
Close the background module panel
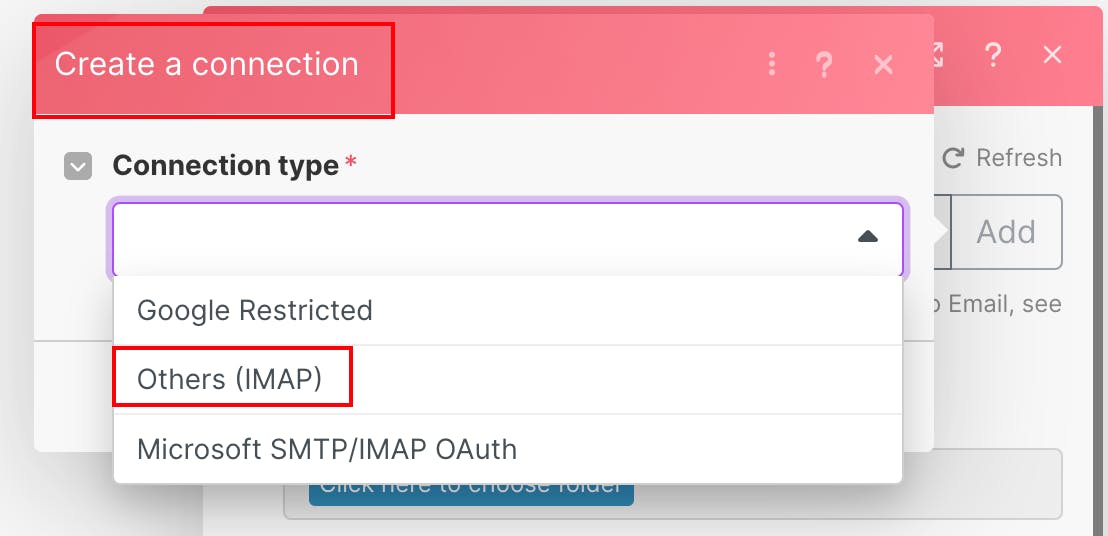1052,54
